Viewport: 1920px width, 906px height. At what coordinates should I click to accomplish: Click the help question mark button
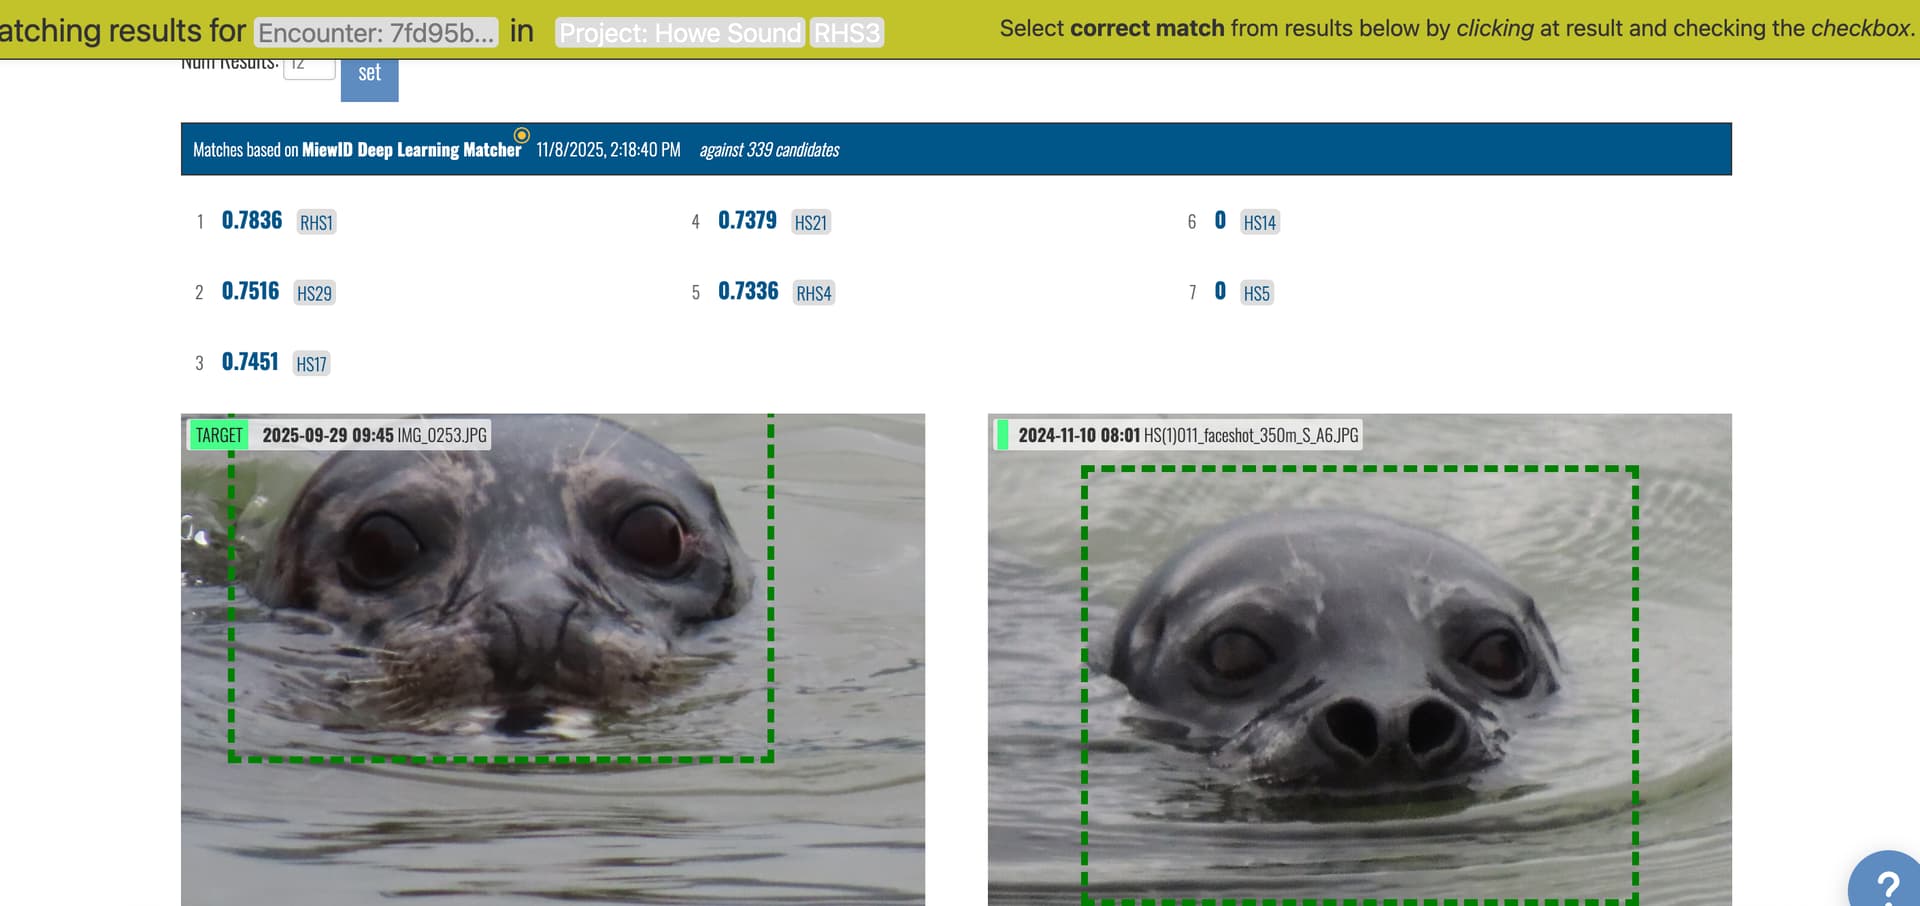point(1886,884)
